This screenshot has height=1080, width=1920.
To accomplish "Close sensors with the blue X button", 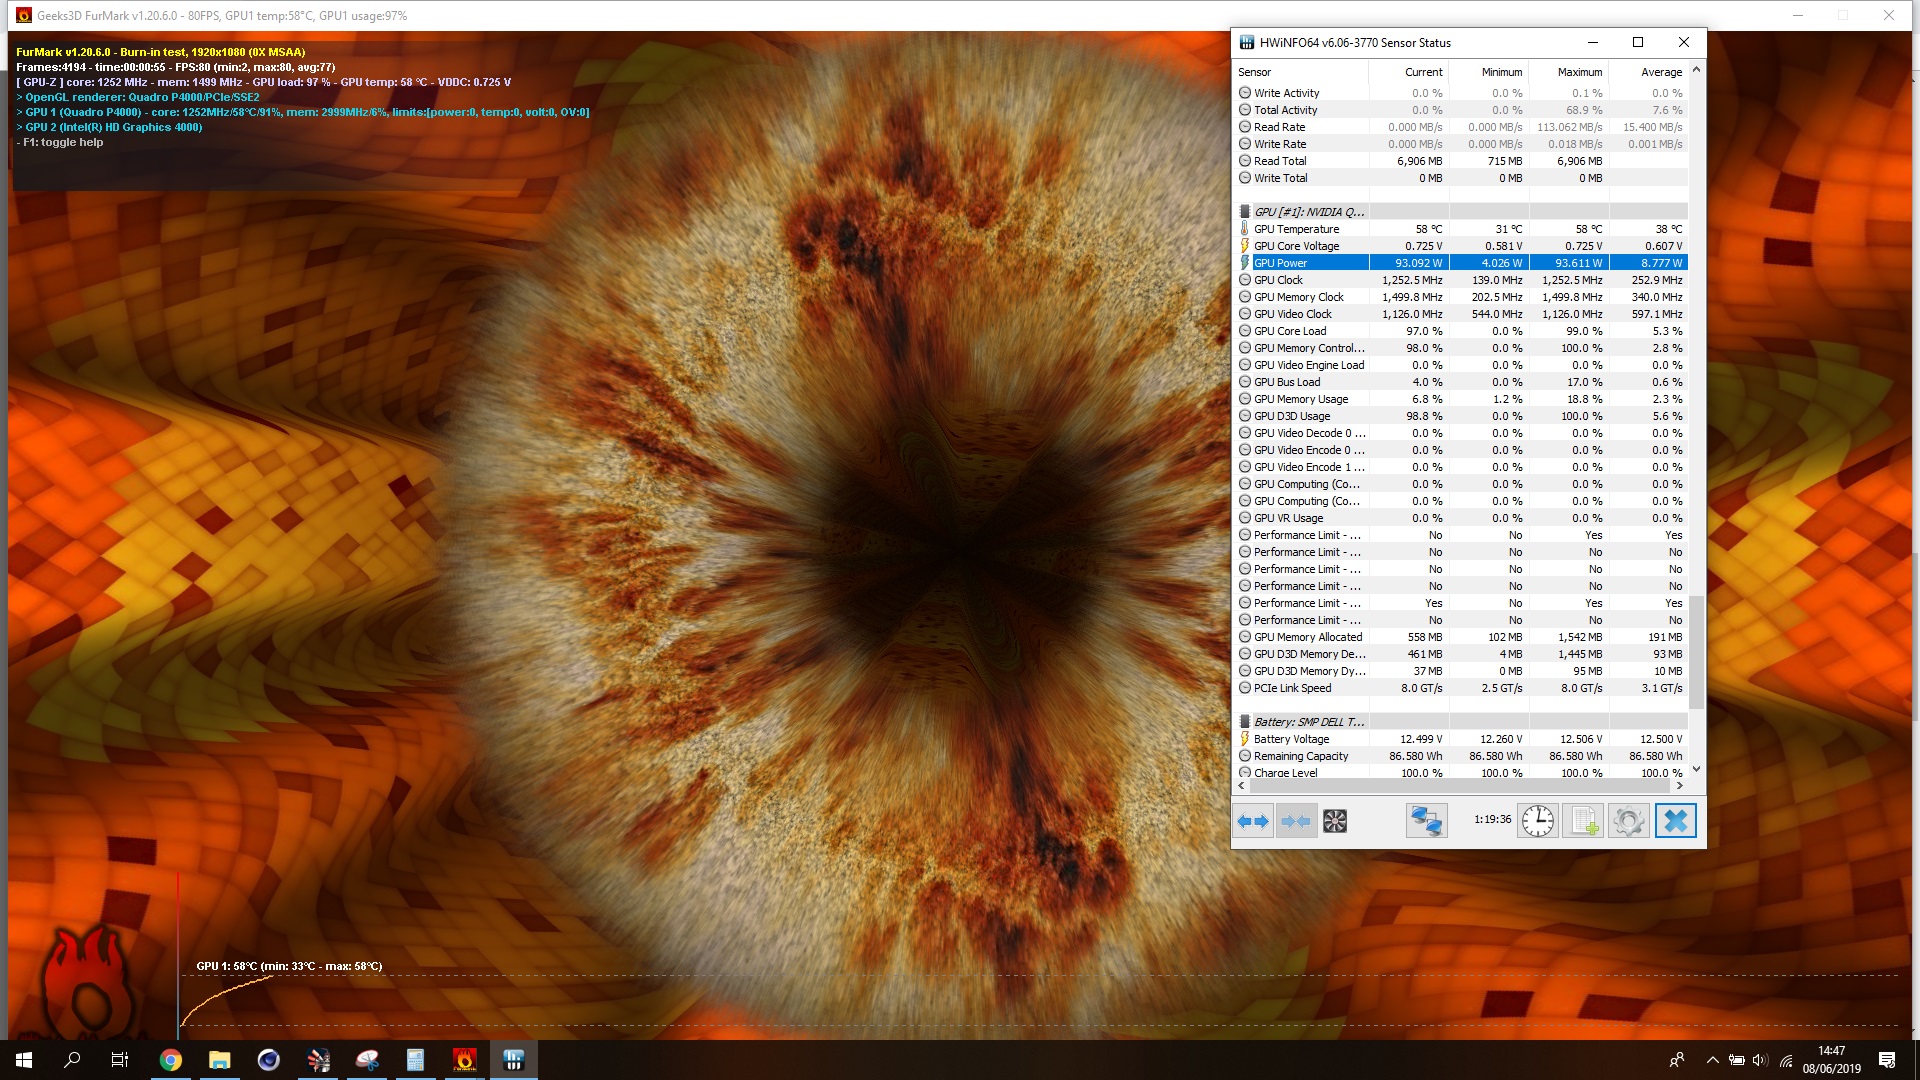I will tap(1675, 821).
